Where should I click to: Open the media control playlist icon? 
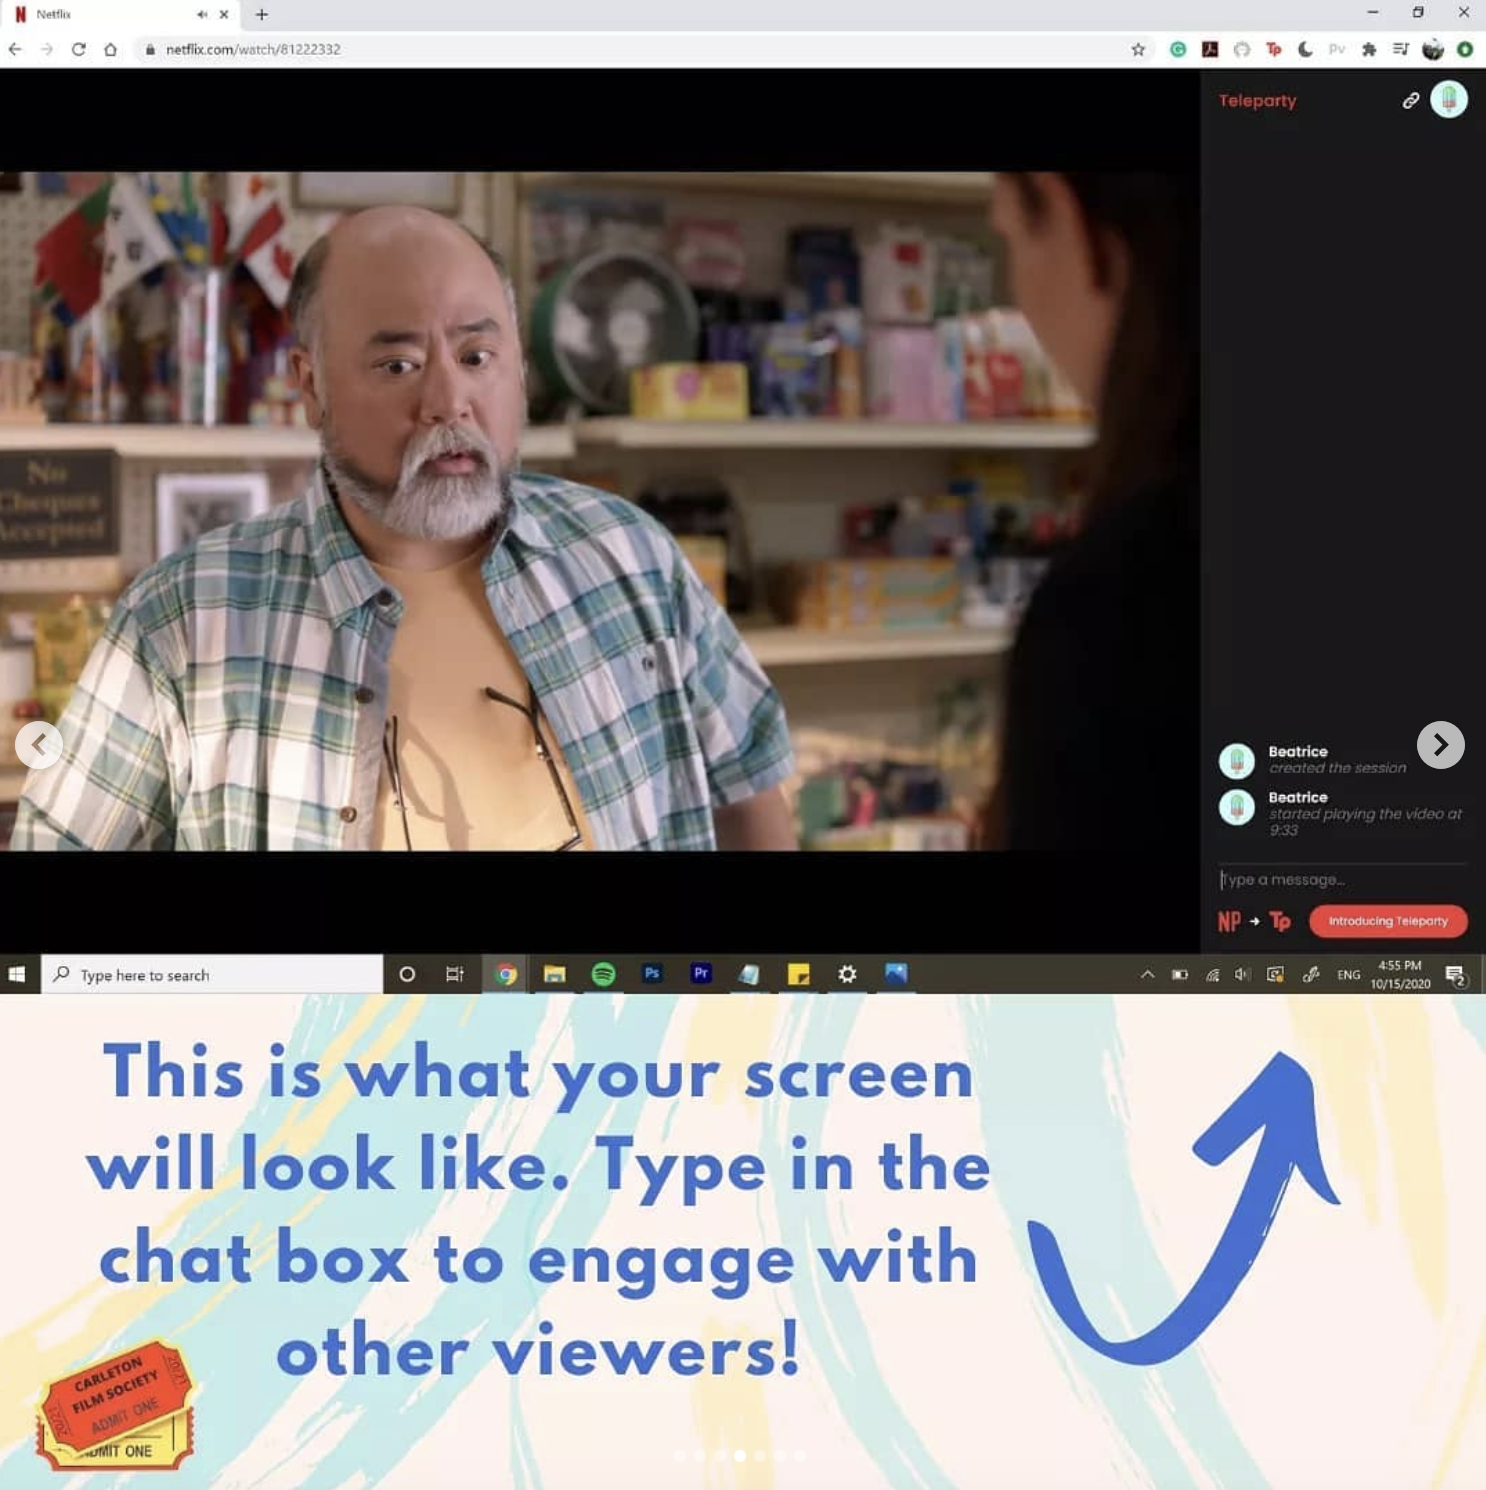[x=1400, y=49]
